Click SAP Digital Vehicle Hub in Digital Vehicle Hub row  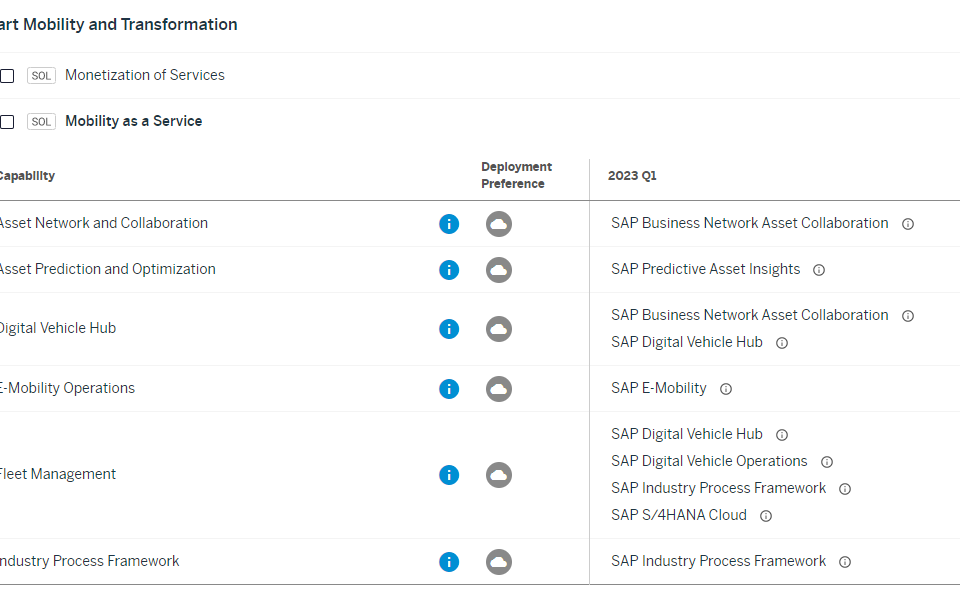[686, 342]
